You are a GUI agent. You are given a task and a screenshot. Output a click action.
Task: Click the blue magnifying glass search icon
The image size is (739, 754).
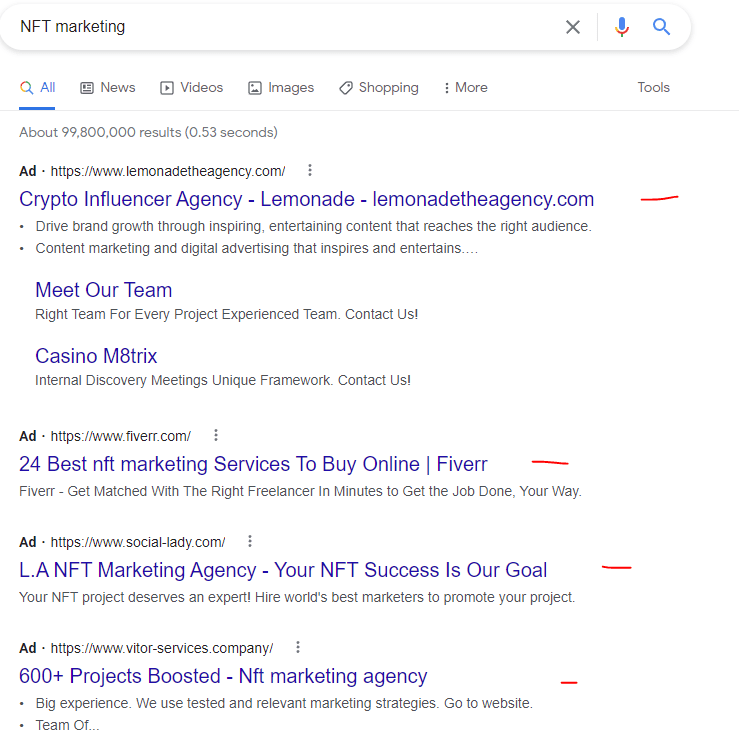click(661, 26)
